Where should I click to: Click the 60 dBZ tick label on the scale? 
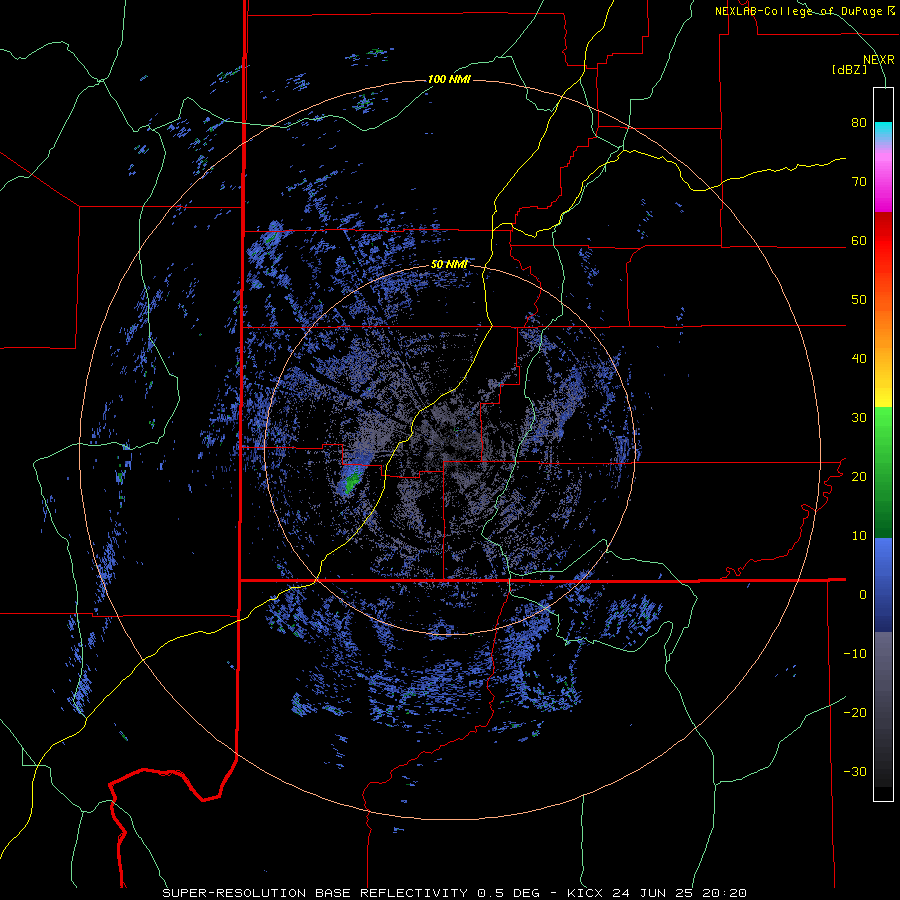point(859,241)
